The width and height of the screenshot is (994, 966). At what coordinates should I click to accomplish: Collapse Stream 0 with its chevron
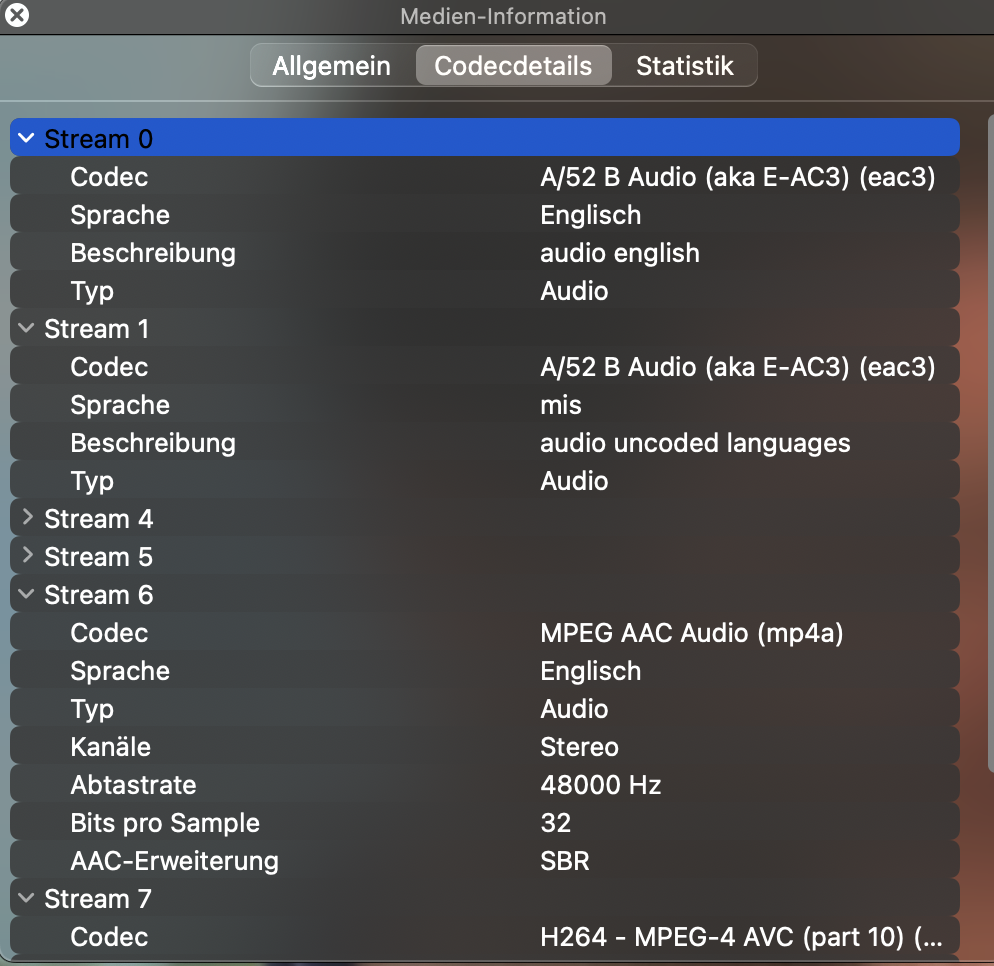(27, 138)
